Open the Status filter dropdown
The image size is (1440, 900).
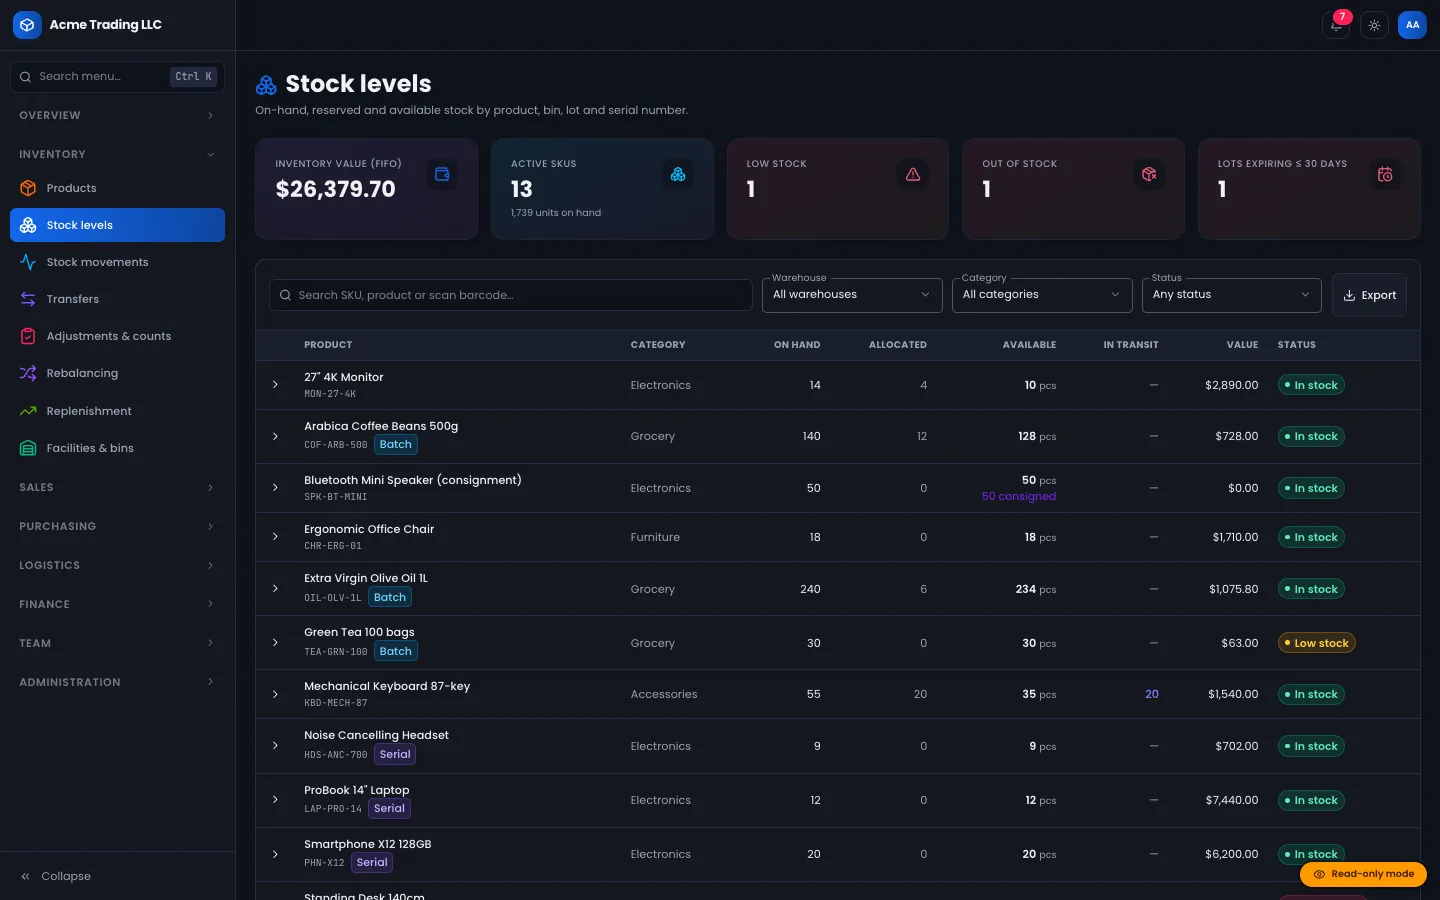1232,295
